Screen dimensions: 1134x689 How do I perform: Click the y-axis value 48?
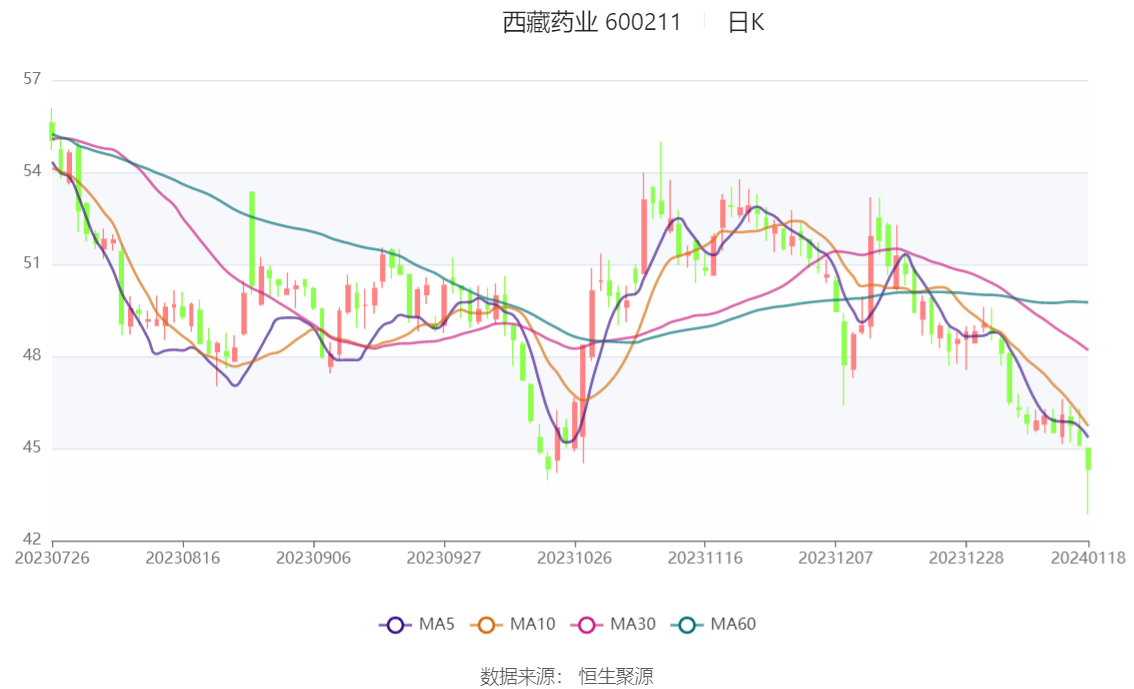pos(32,355)
